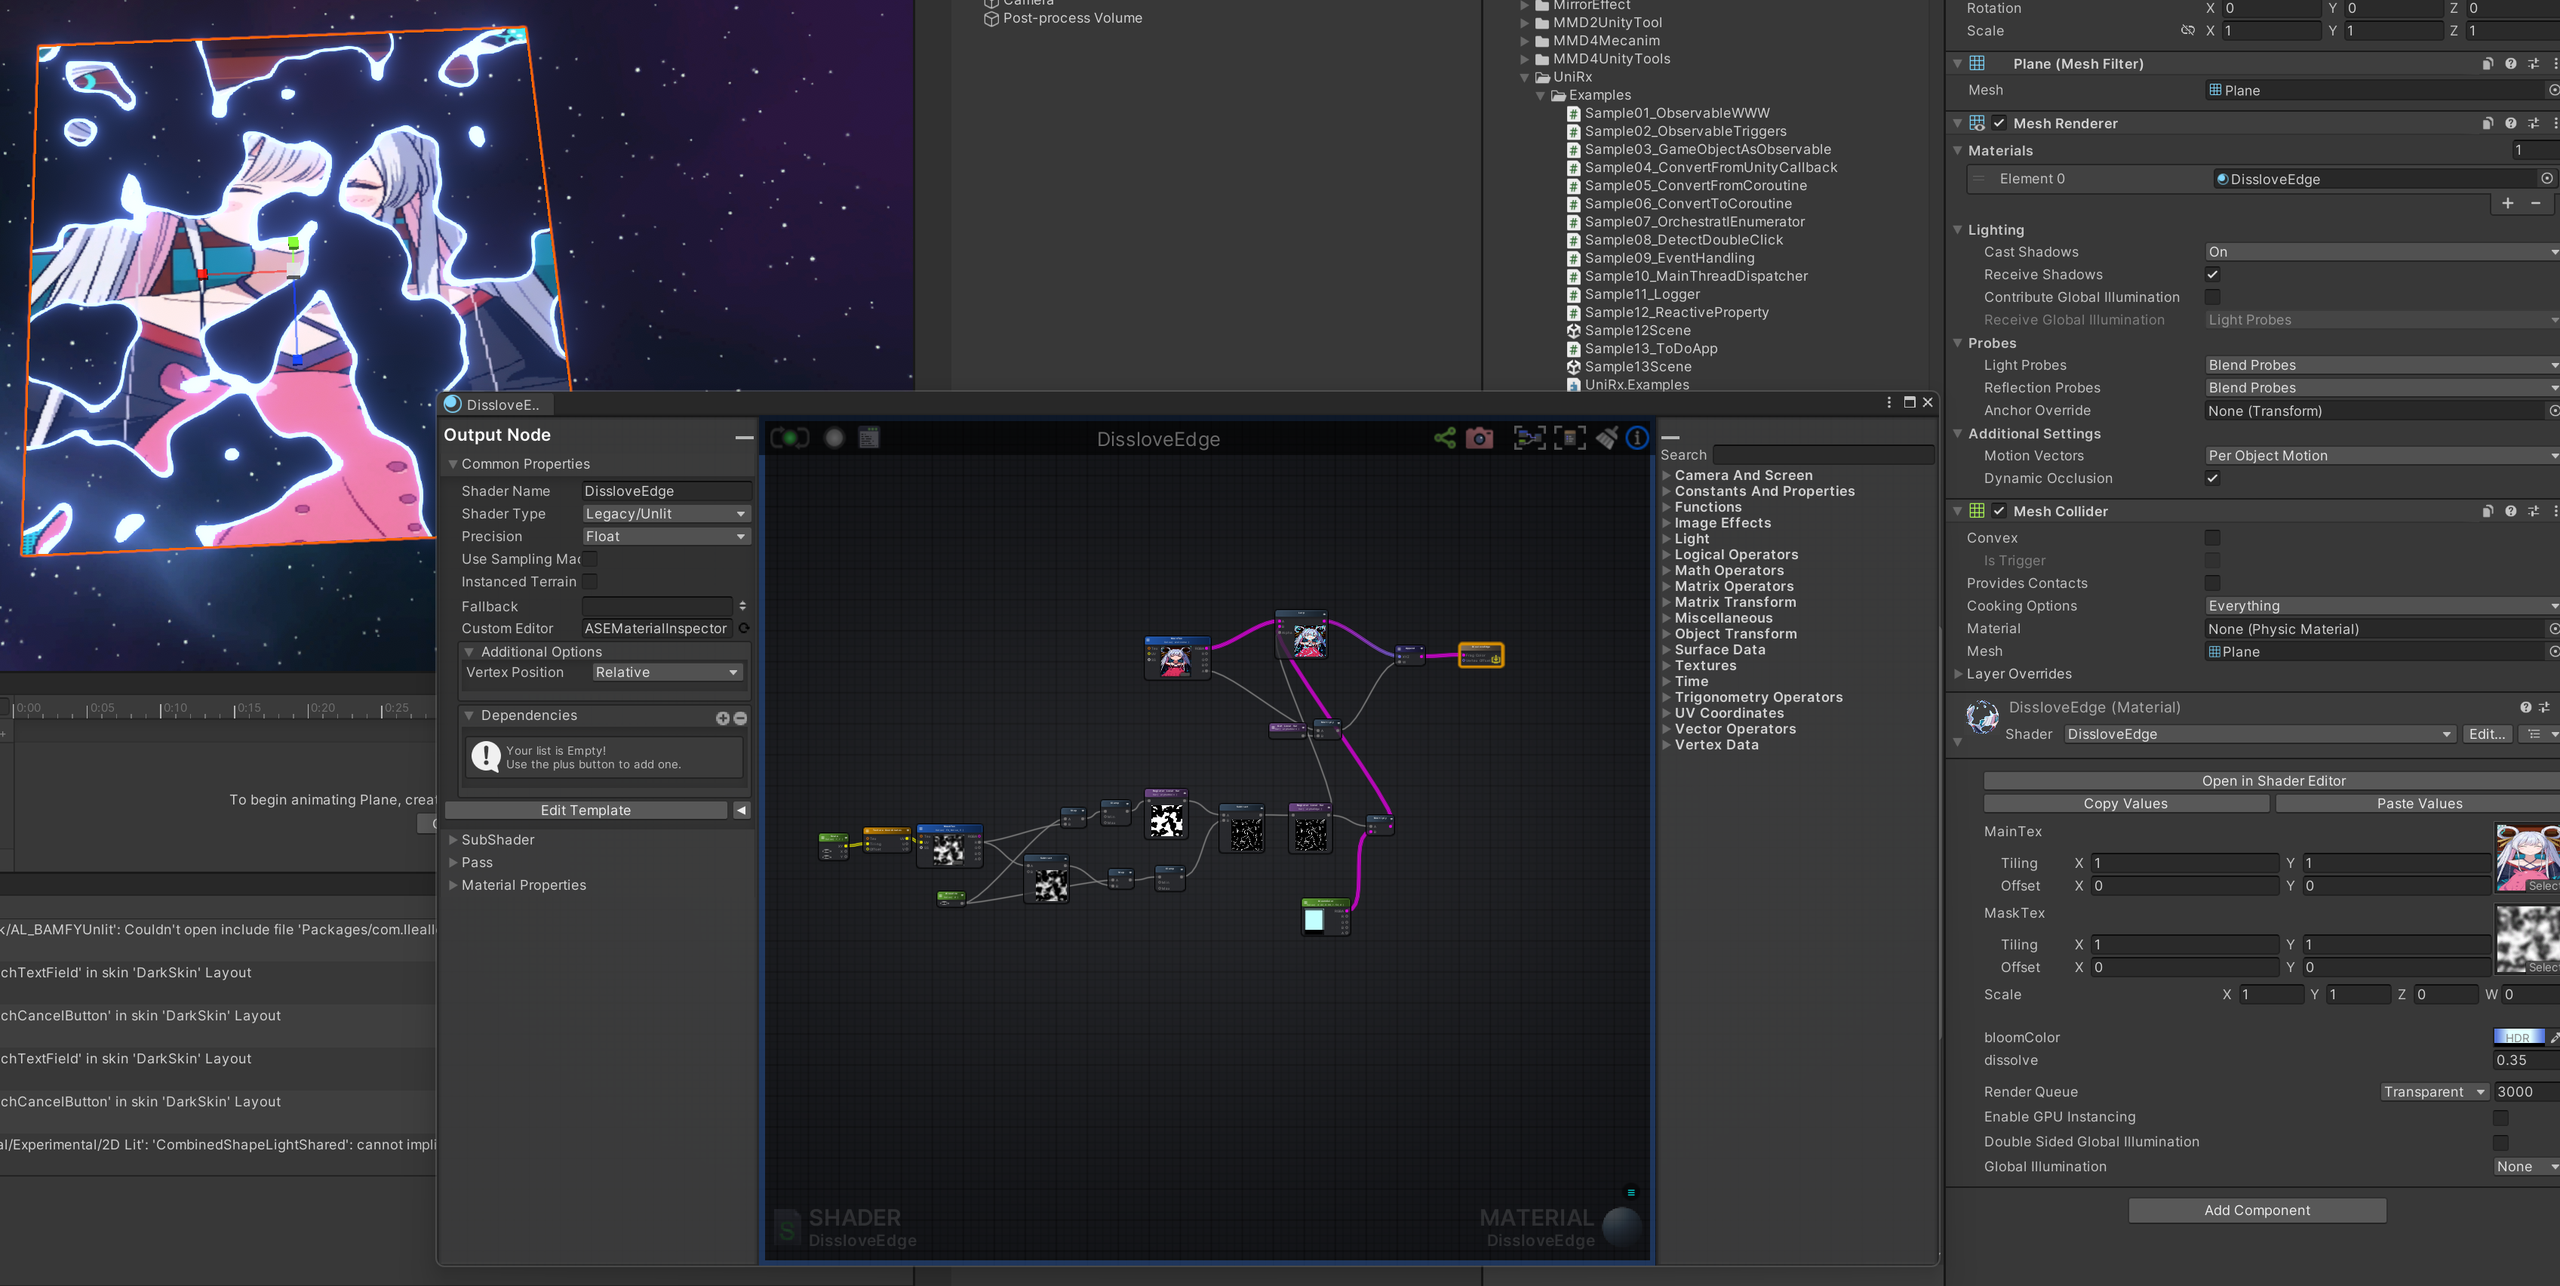2560x1286 pixels.
Task: Click the shader Edit... button
Action: click(2486, 734)
